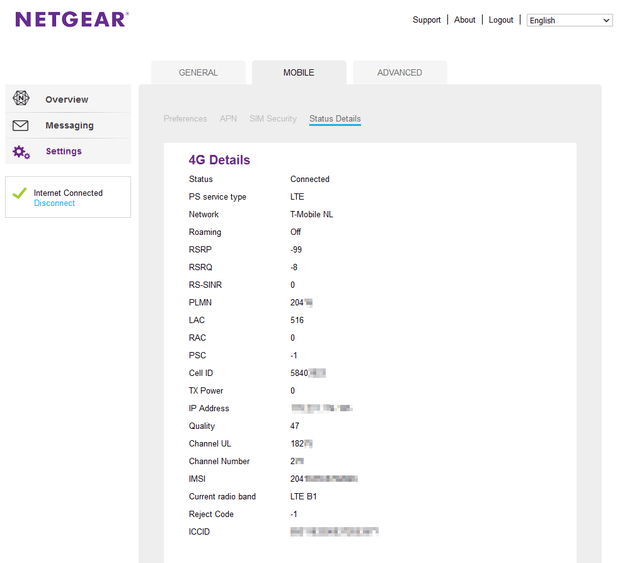Click the RSRP value -99
The width and height of the screenshot is (620, 563).
(x=296, y=249)
